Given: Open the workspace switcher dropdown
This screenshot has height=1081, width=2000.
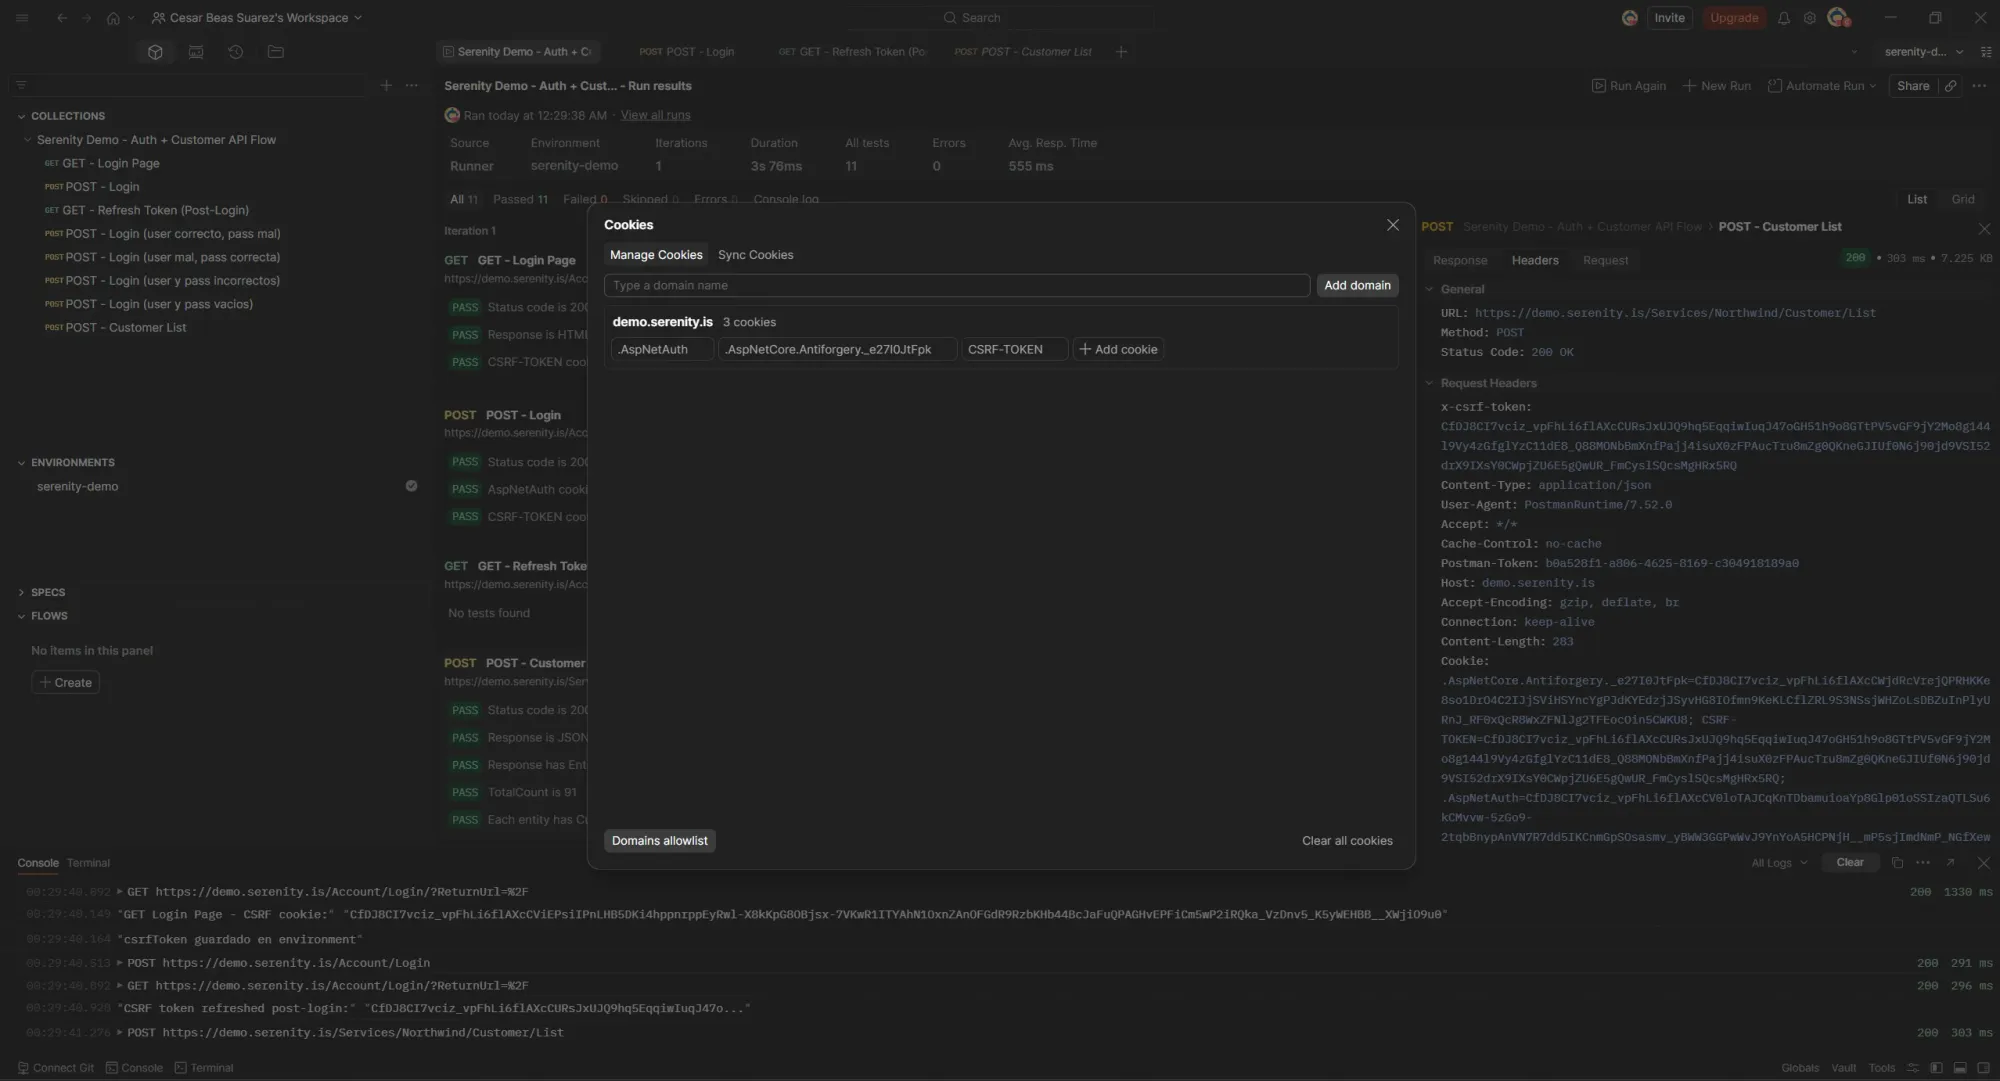Looking at the screenshot, I should [256, 17].
